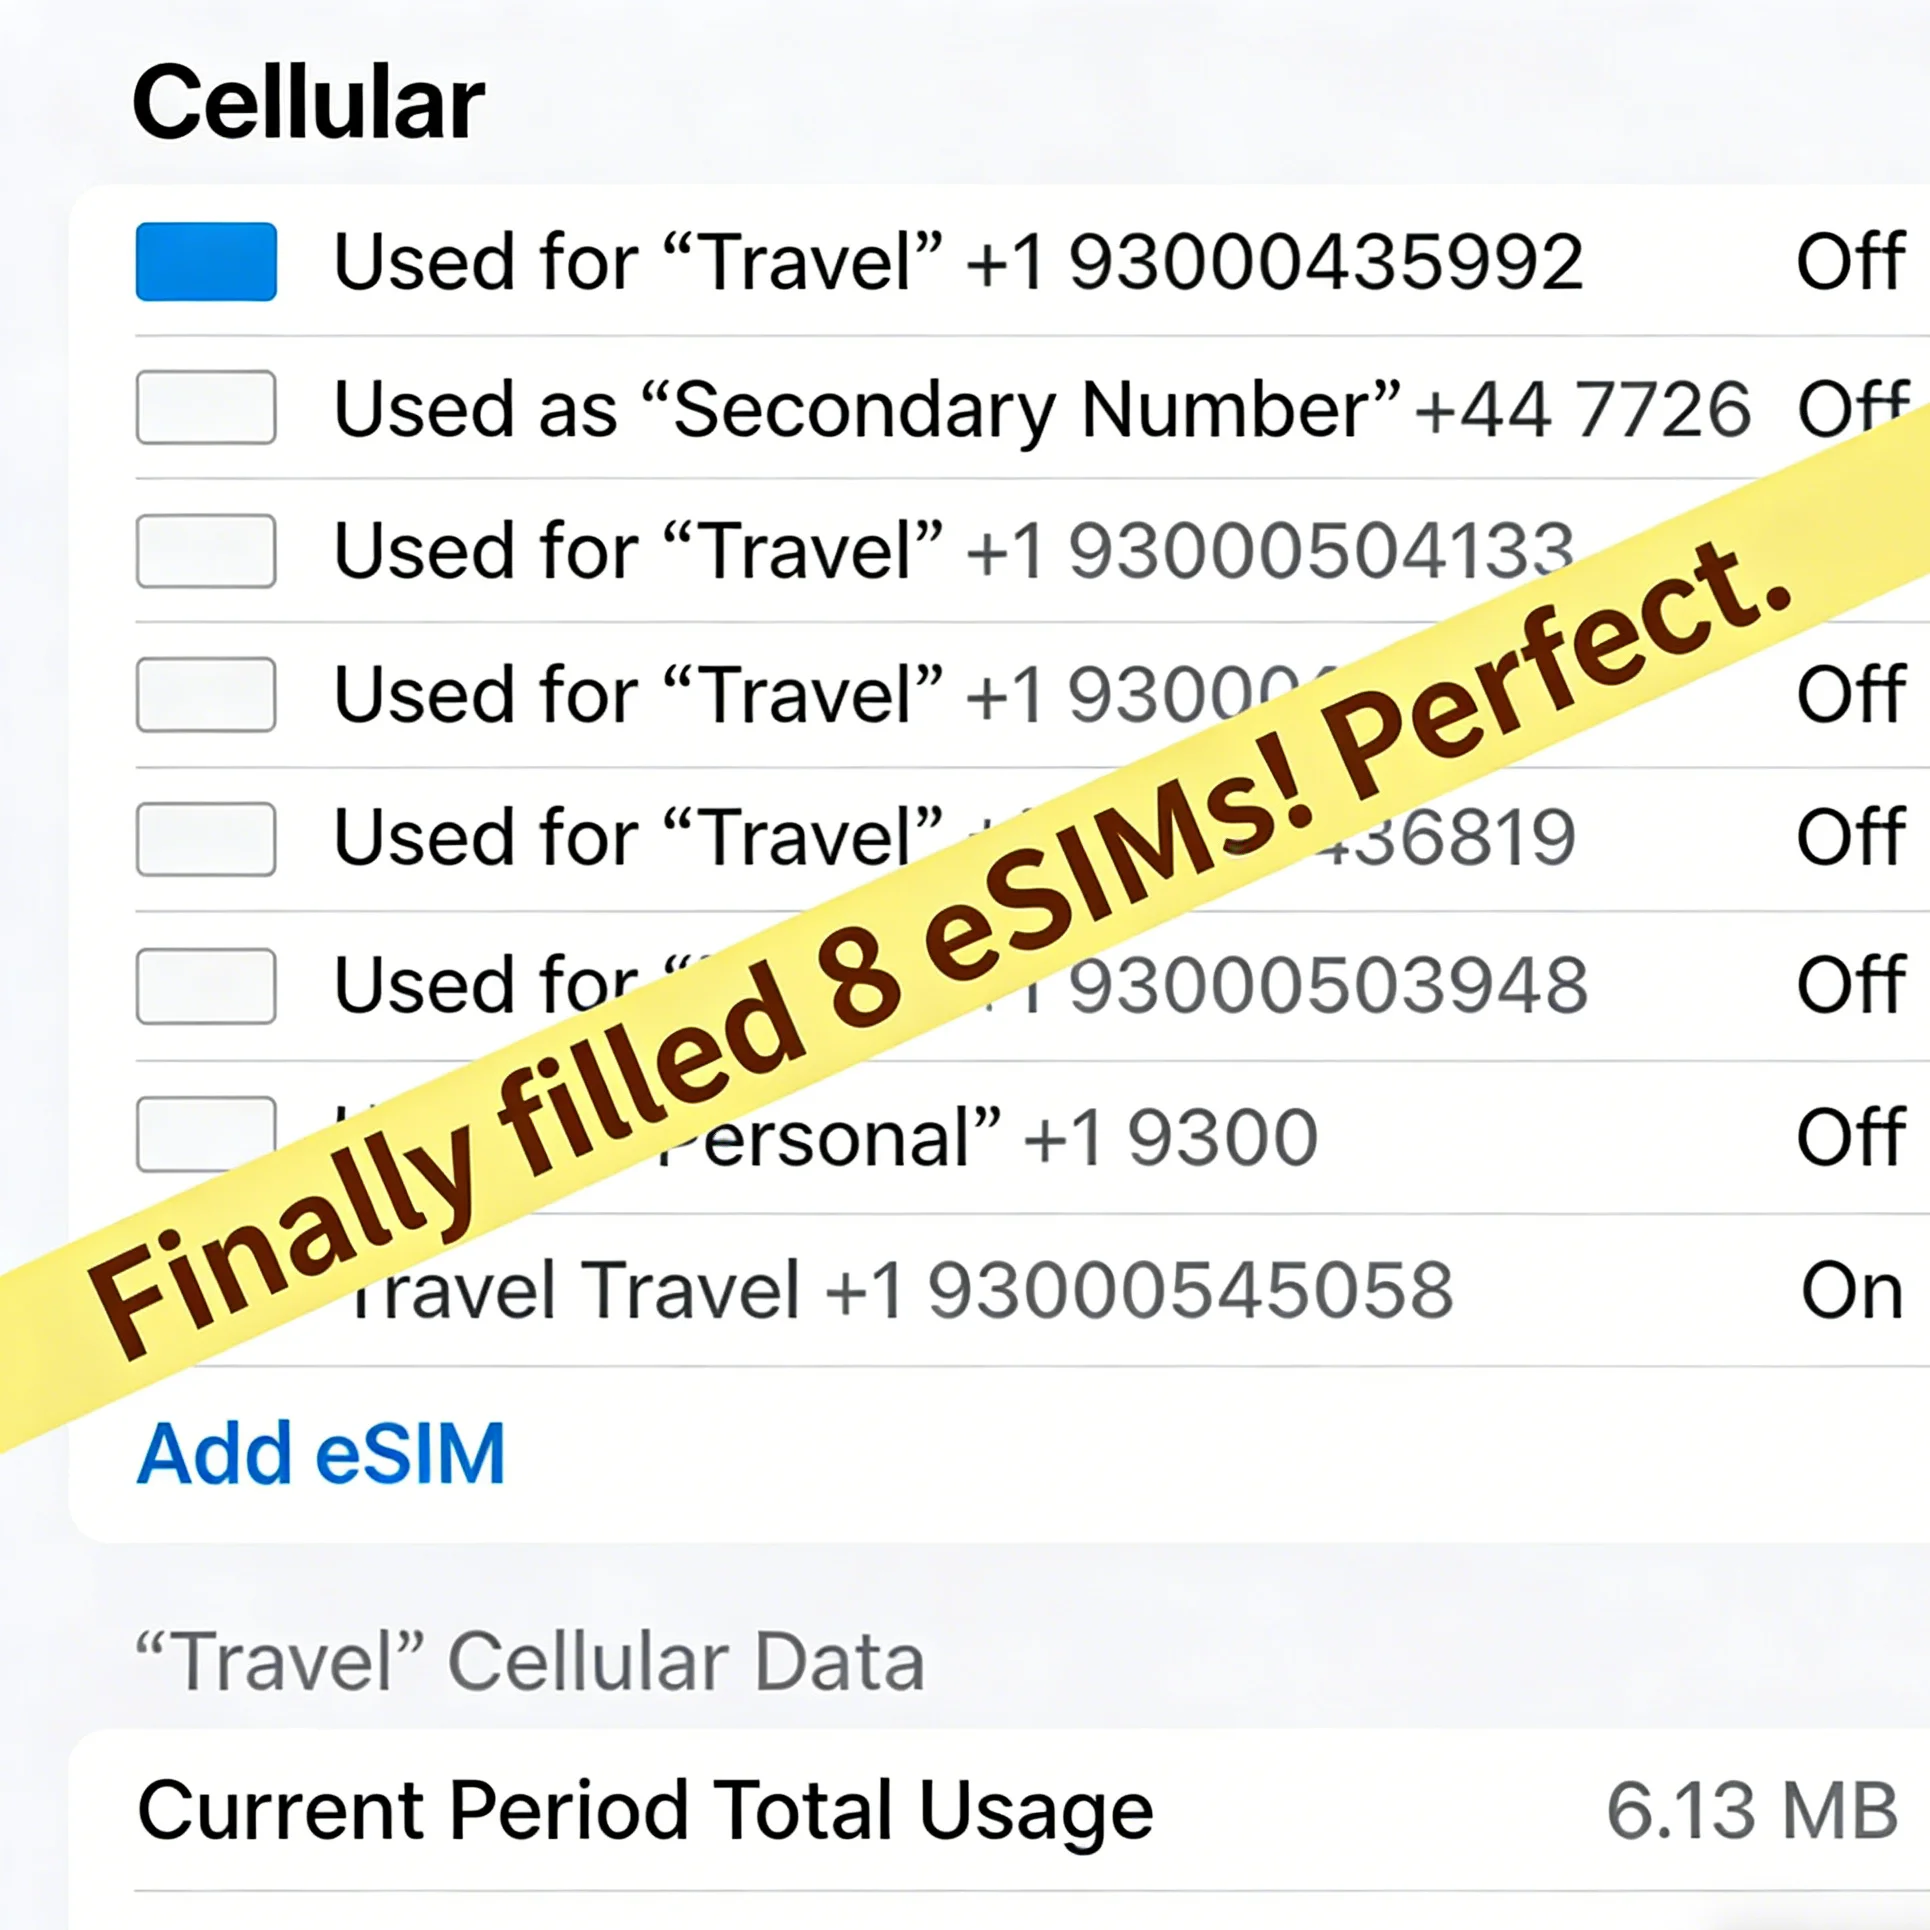This screenshot has height=1930, width=1930.
Task: Click the On status of the 93000545058 line
Action: tap(1851, 1290)
